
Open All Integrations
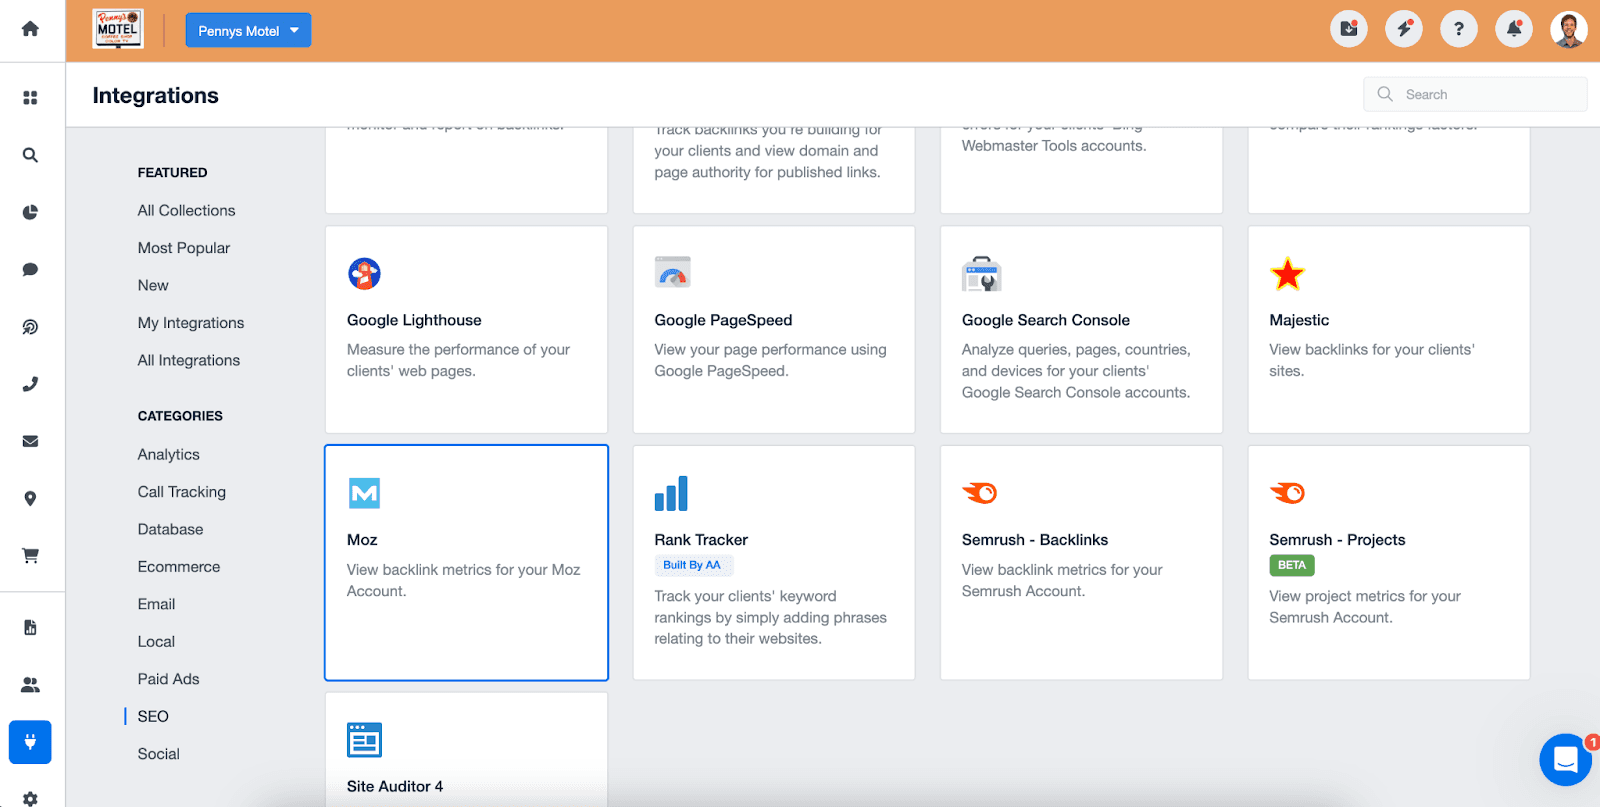[189, 360]
